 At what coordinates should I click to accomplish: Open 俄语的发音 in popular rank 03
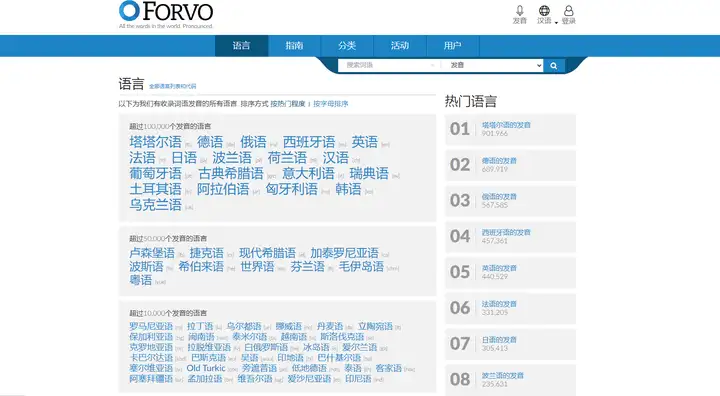coord(499,197)
